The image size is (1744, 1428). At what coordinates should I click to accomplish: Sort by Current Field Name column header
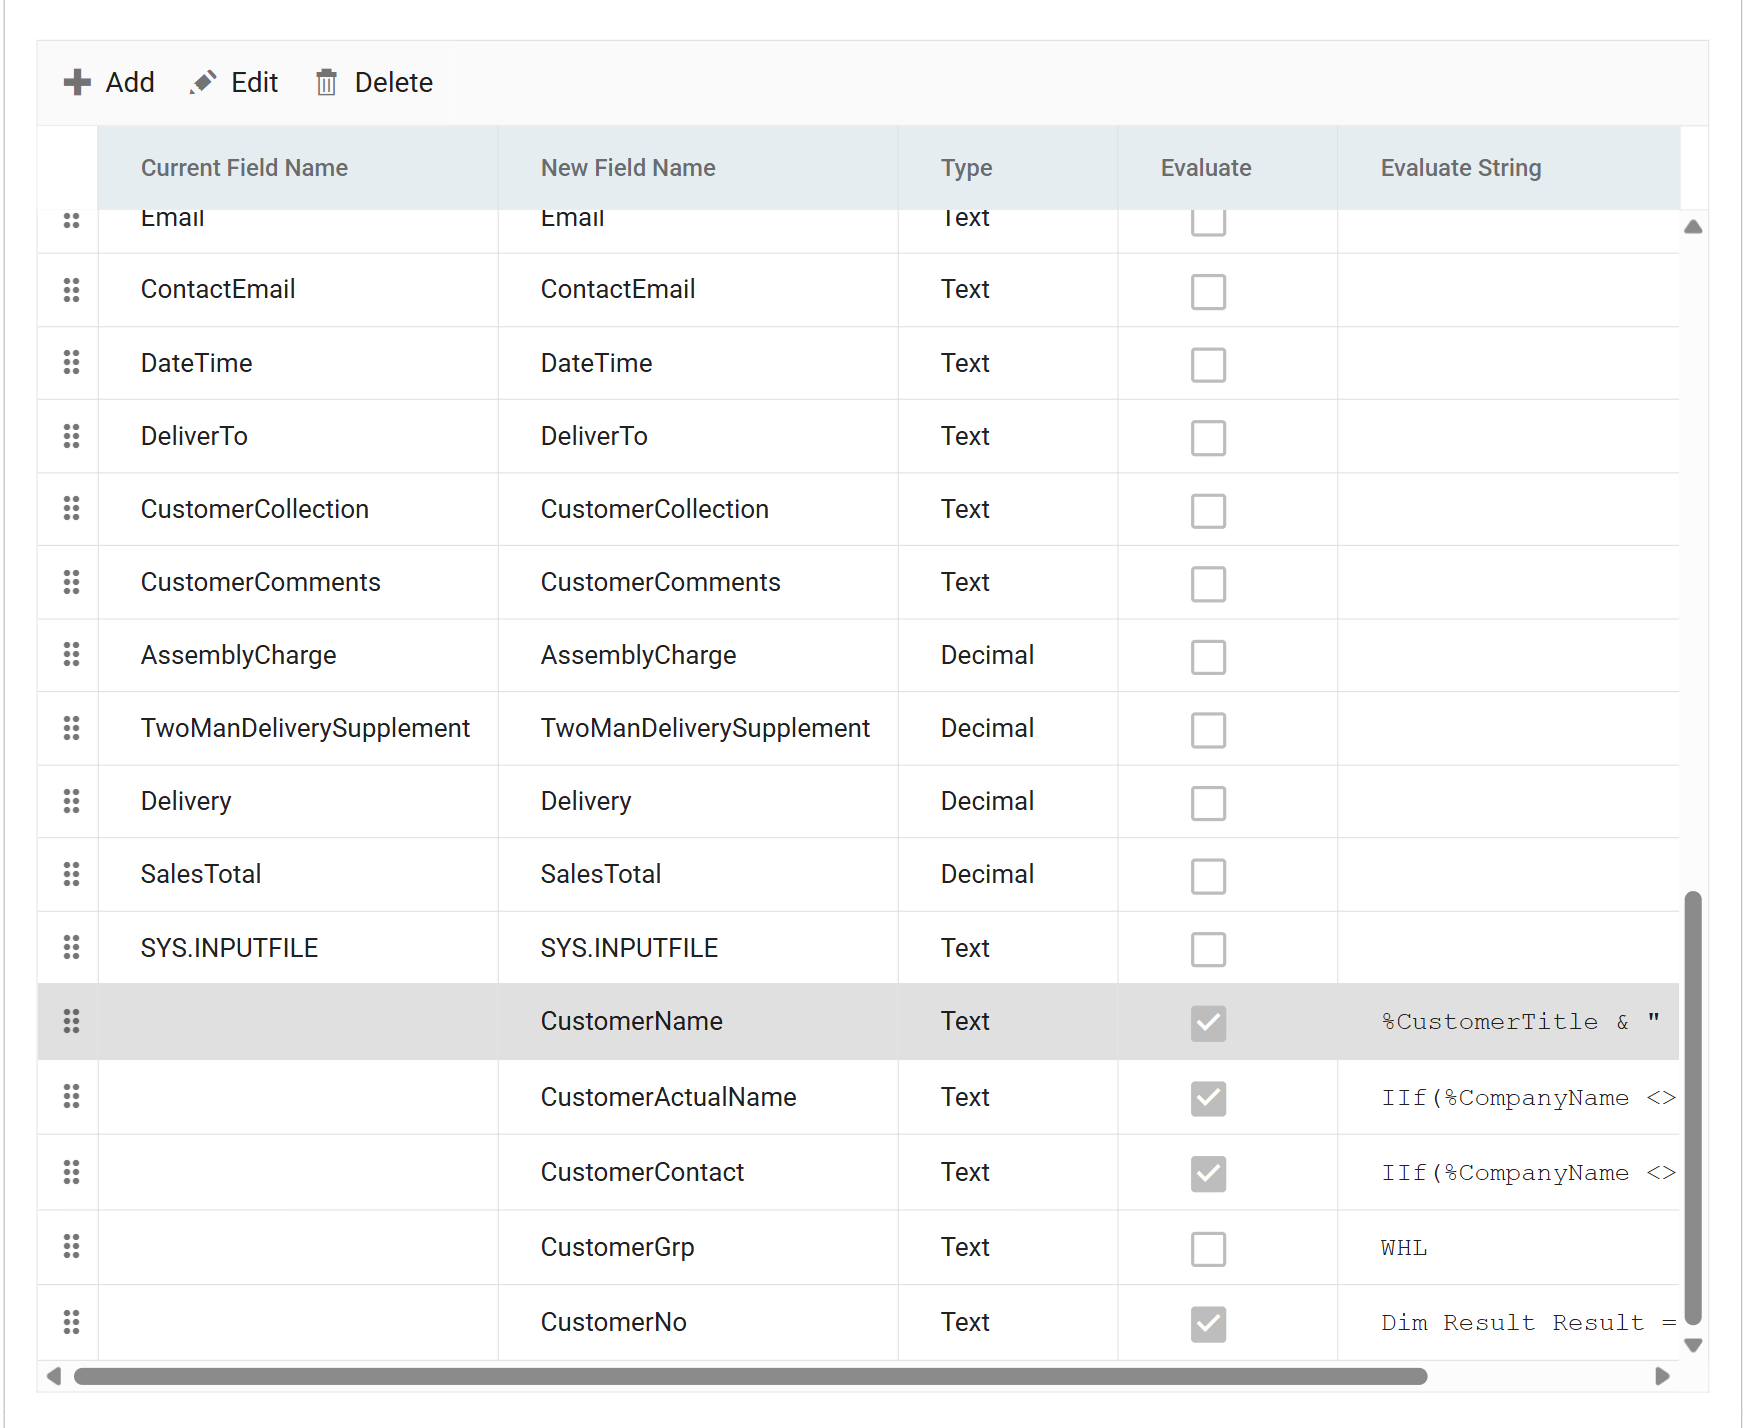pyautogui.click(x=298, y=168)
